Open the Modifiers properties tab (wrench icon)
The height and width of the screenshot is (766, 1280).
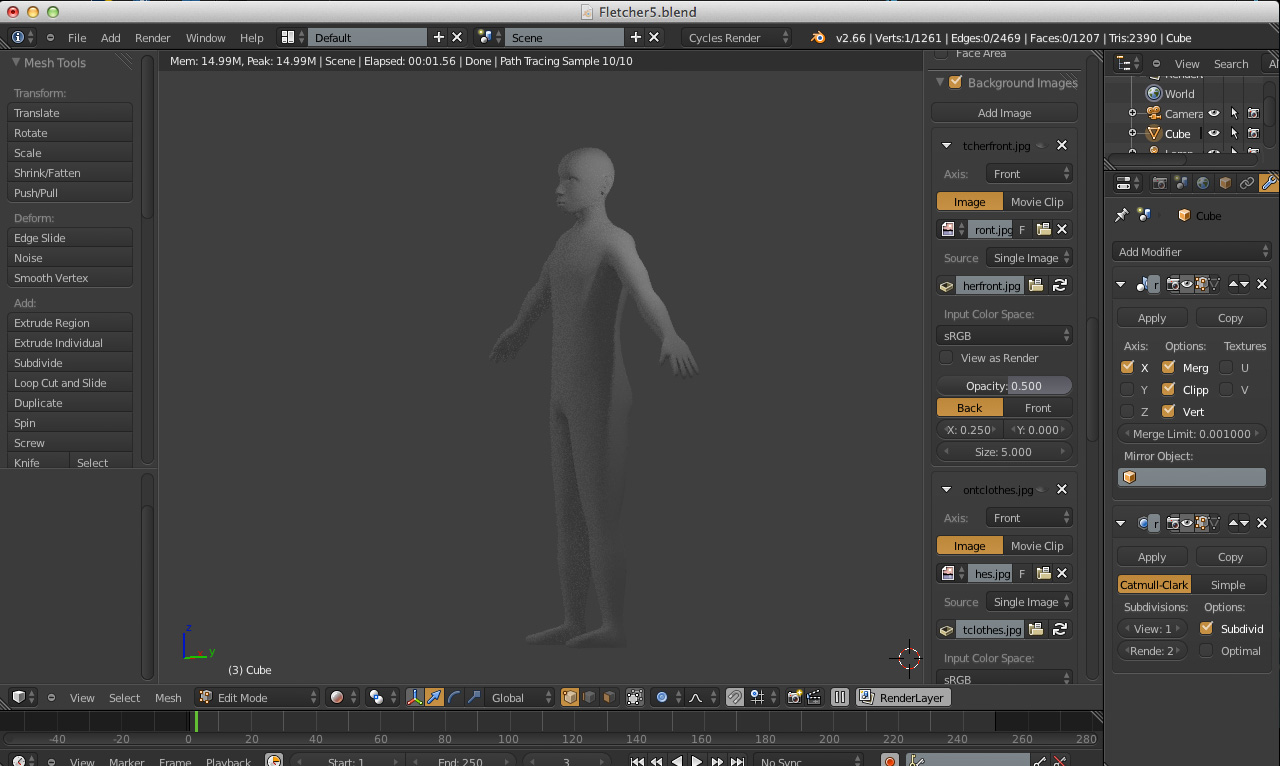(x=1269, y=183)
